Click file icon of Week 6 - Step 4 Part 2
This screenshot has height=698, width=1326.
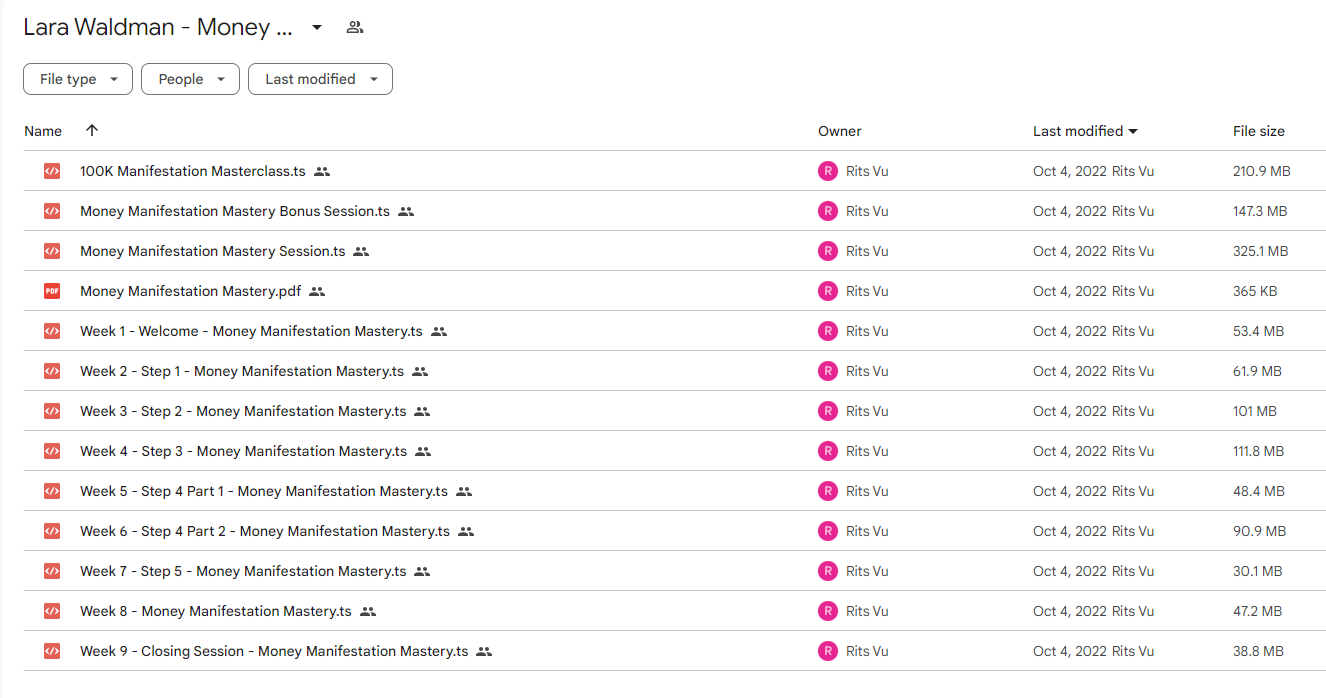coord(52,531)
